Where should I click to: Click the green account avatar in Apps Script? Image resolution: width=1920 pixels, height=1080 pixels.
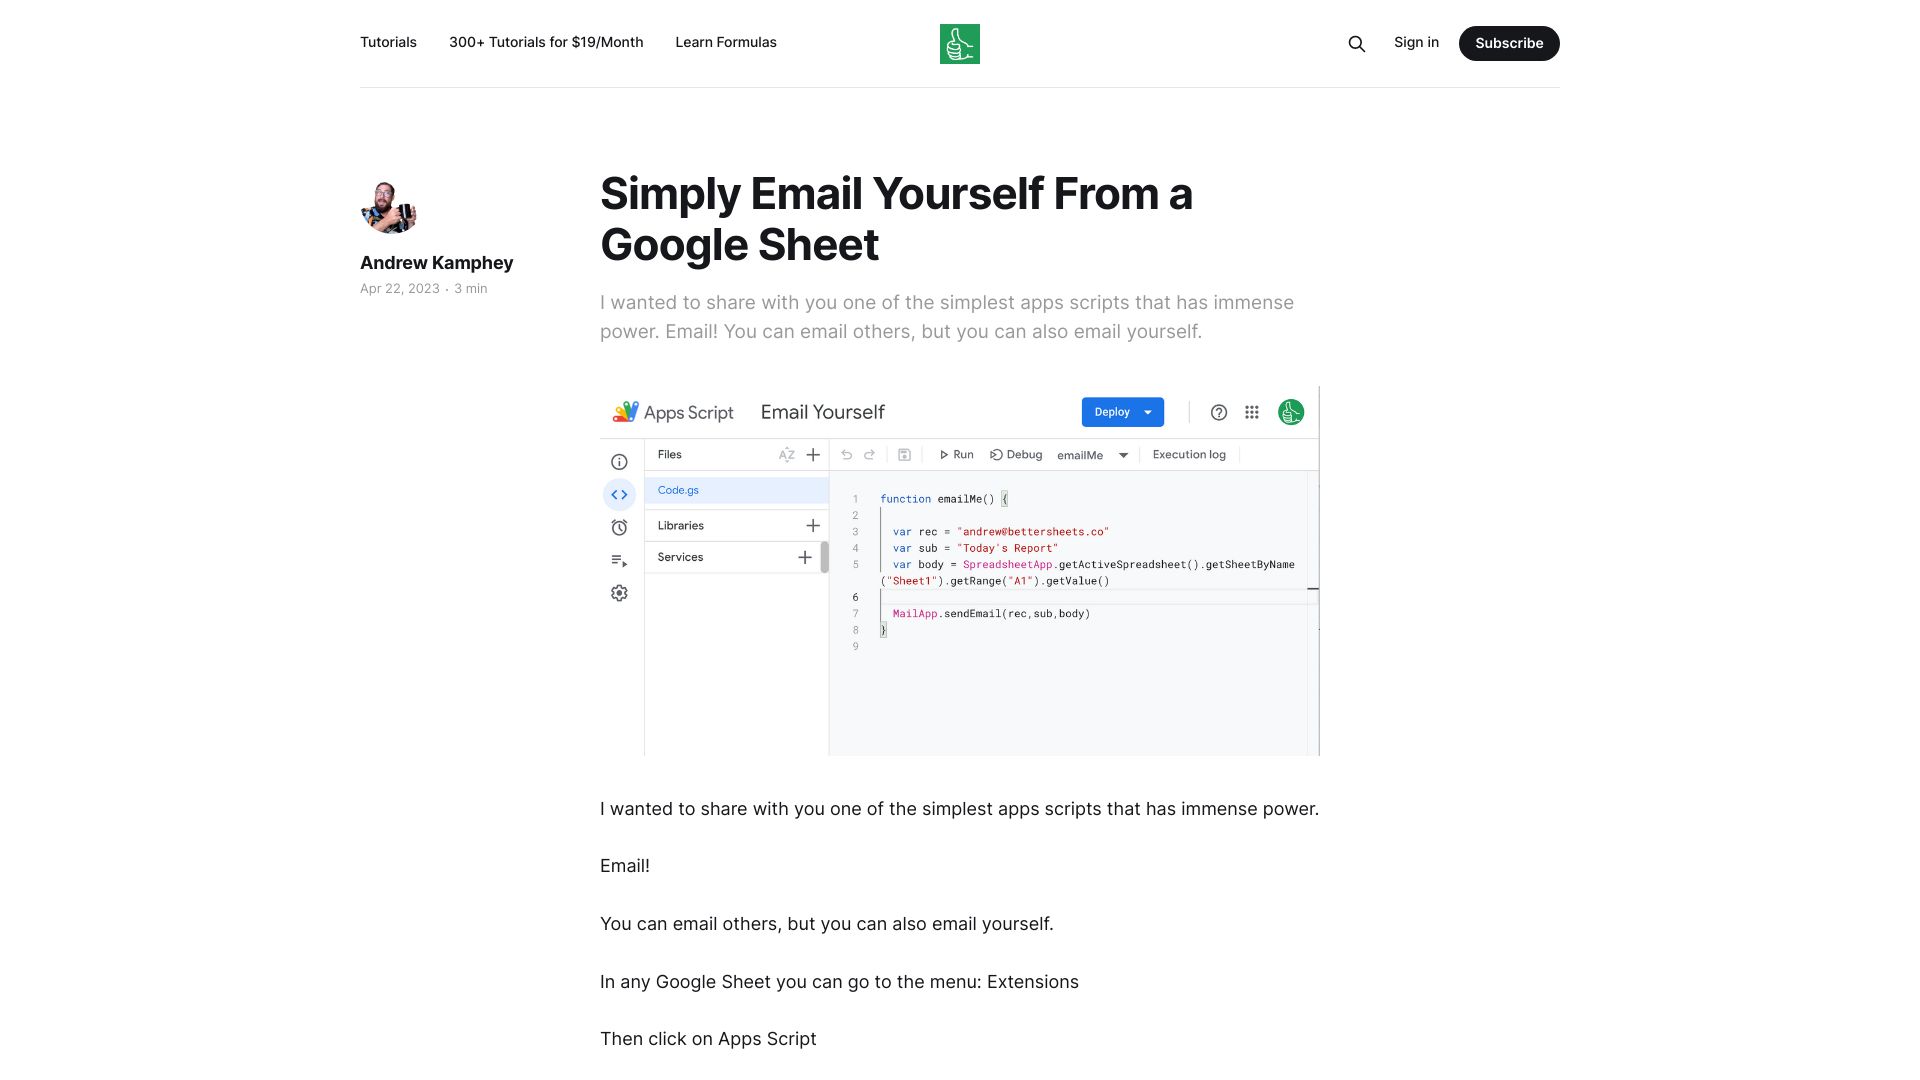[1291, 412]
